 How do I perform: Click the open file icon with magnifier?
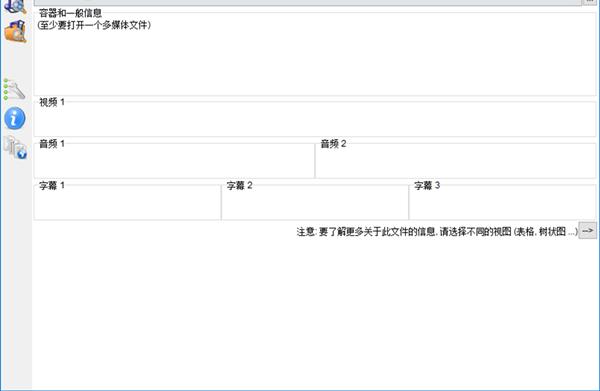15,6
